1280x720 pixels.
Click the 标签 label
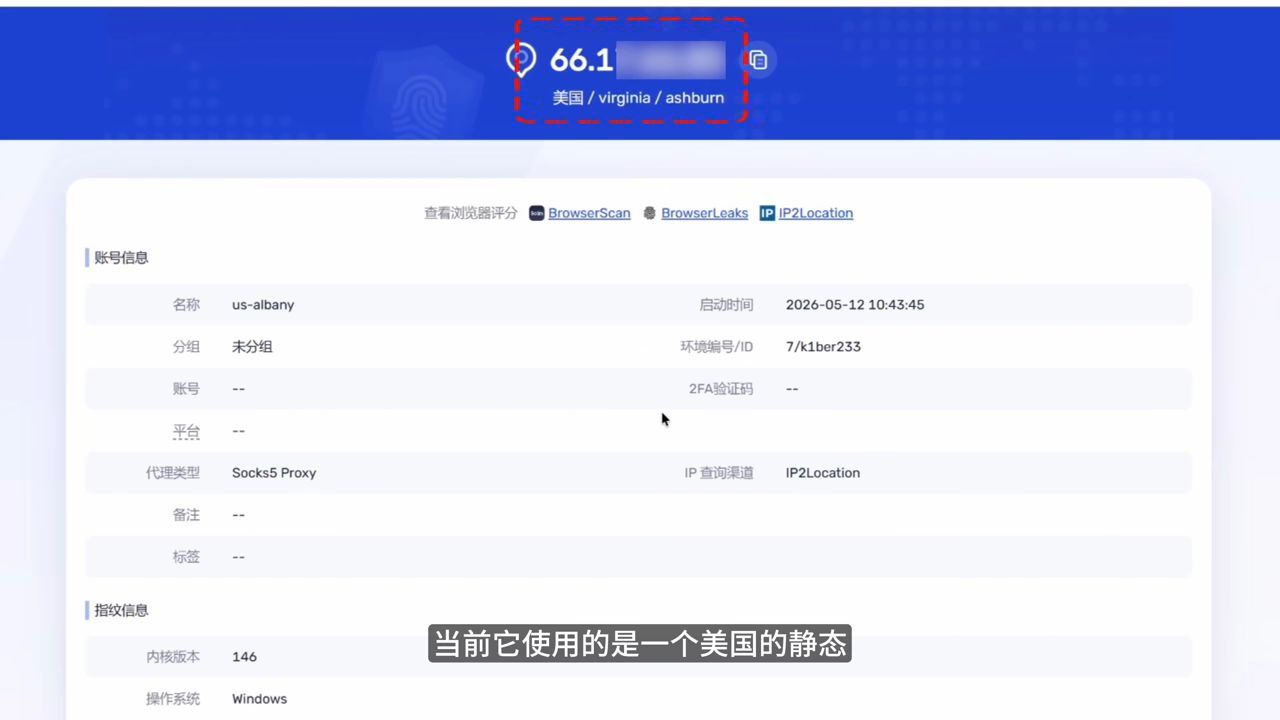point(186,557)
